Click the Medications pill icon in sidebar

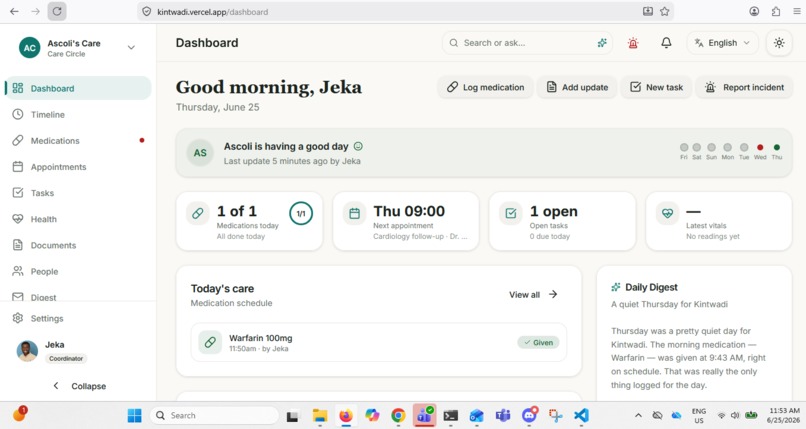[x=17, y=140]
